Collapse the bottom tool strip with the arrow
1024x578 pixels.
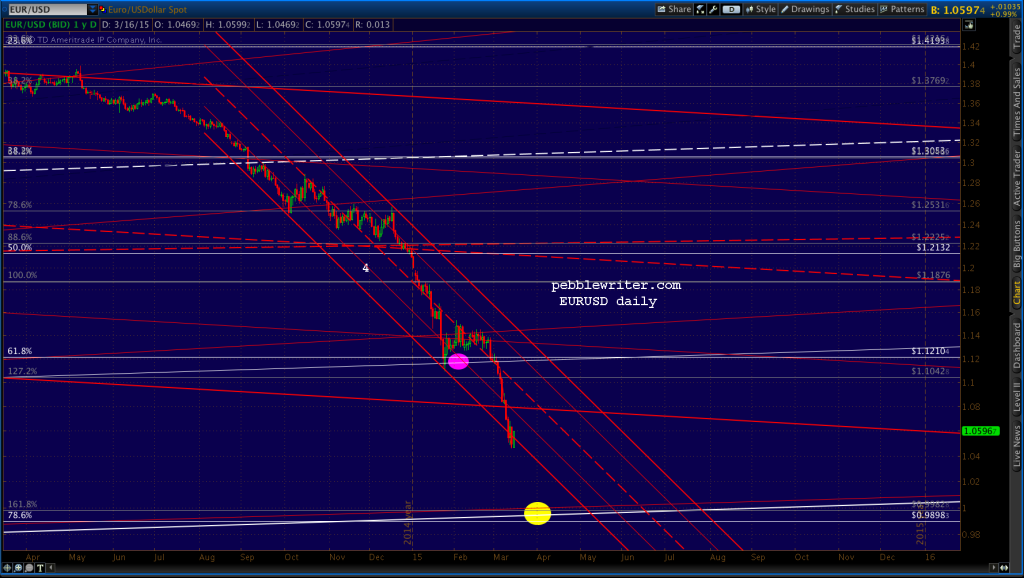(x=51, y=568)
